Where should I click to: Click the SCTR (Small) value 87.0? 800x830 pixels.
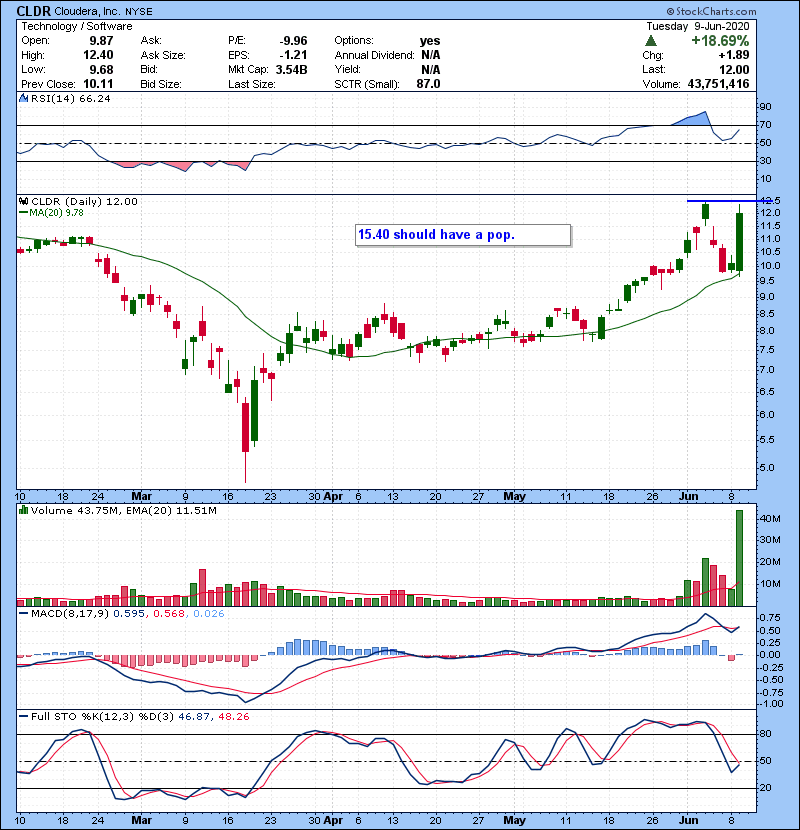coord(428,84)
